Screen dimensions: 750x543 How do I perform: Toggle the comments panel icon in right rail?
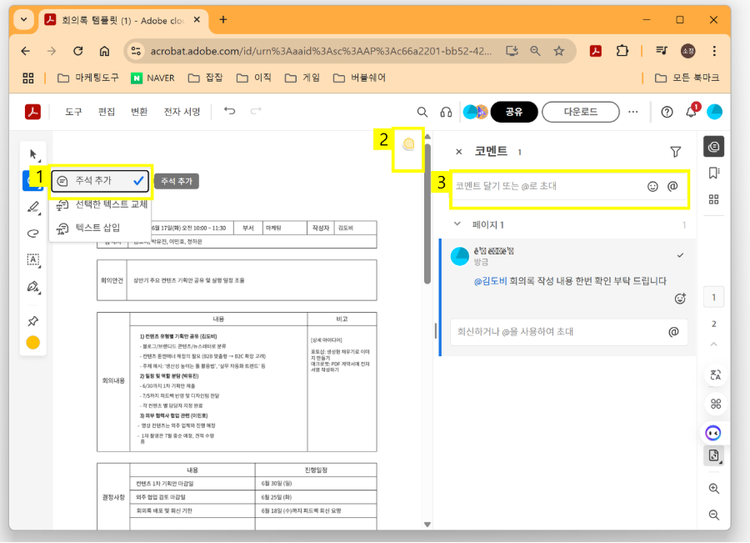click(713, 146)
